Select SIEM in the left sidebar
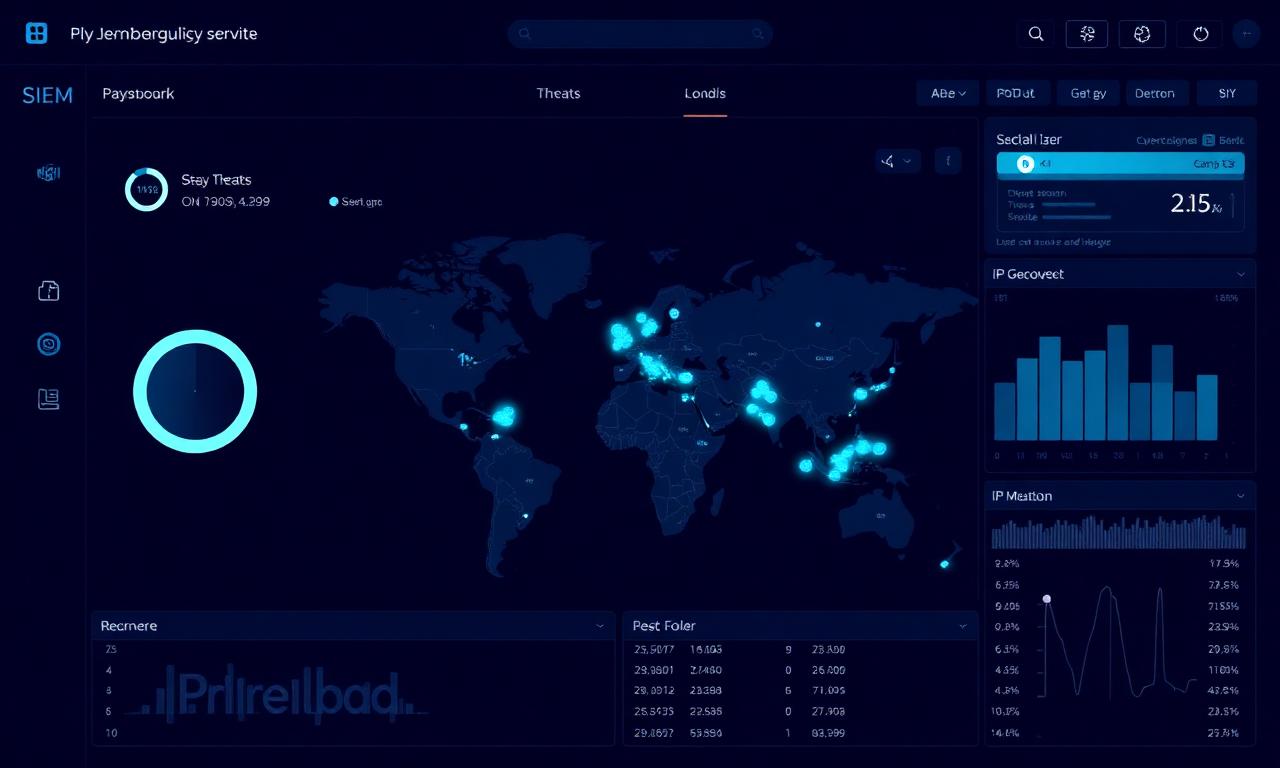 47,95
